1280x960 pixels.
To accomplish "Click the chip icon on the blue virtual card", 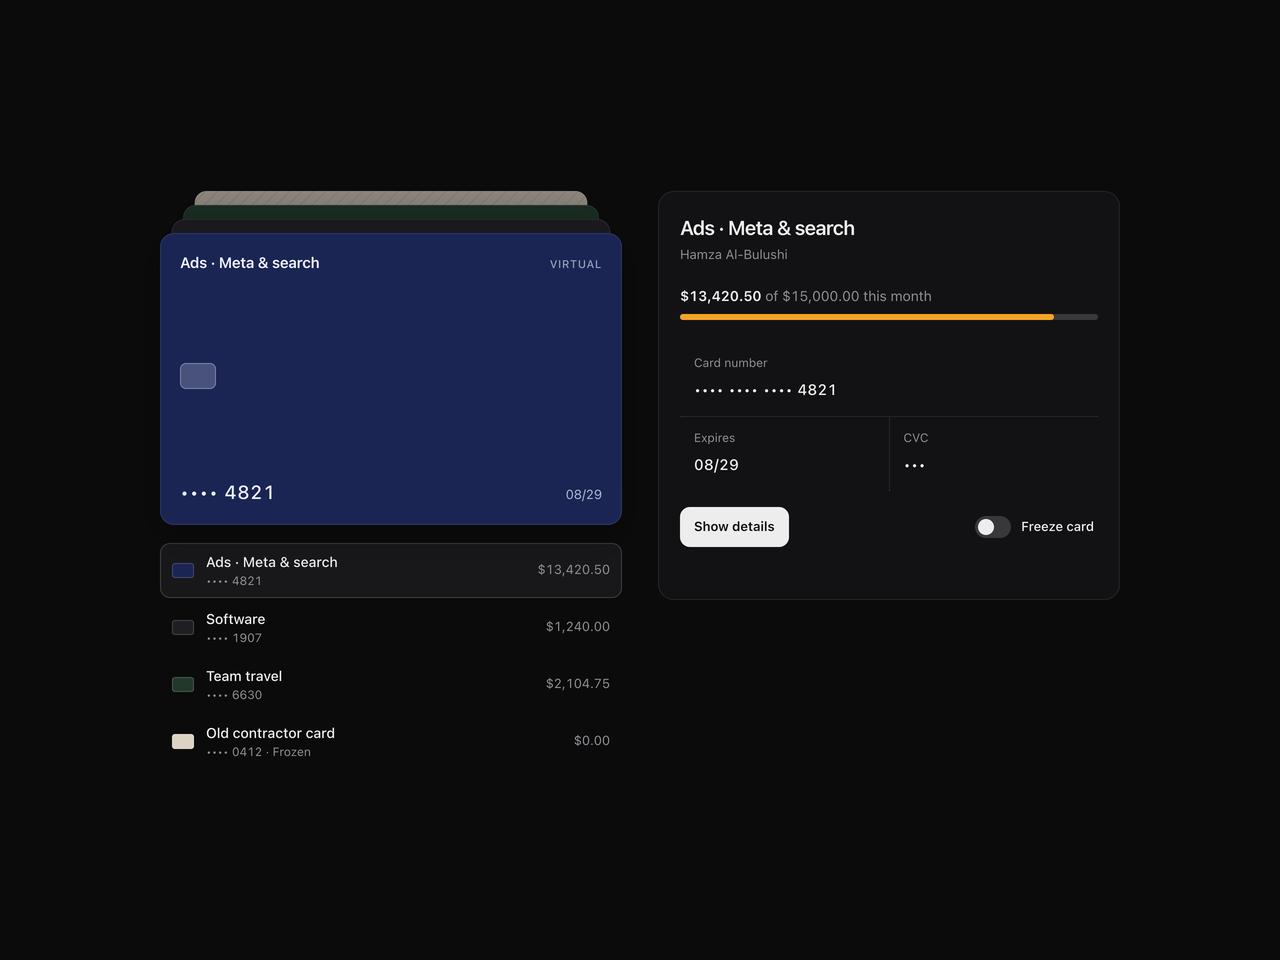I will (198, 376).
